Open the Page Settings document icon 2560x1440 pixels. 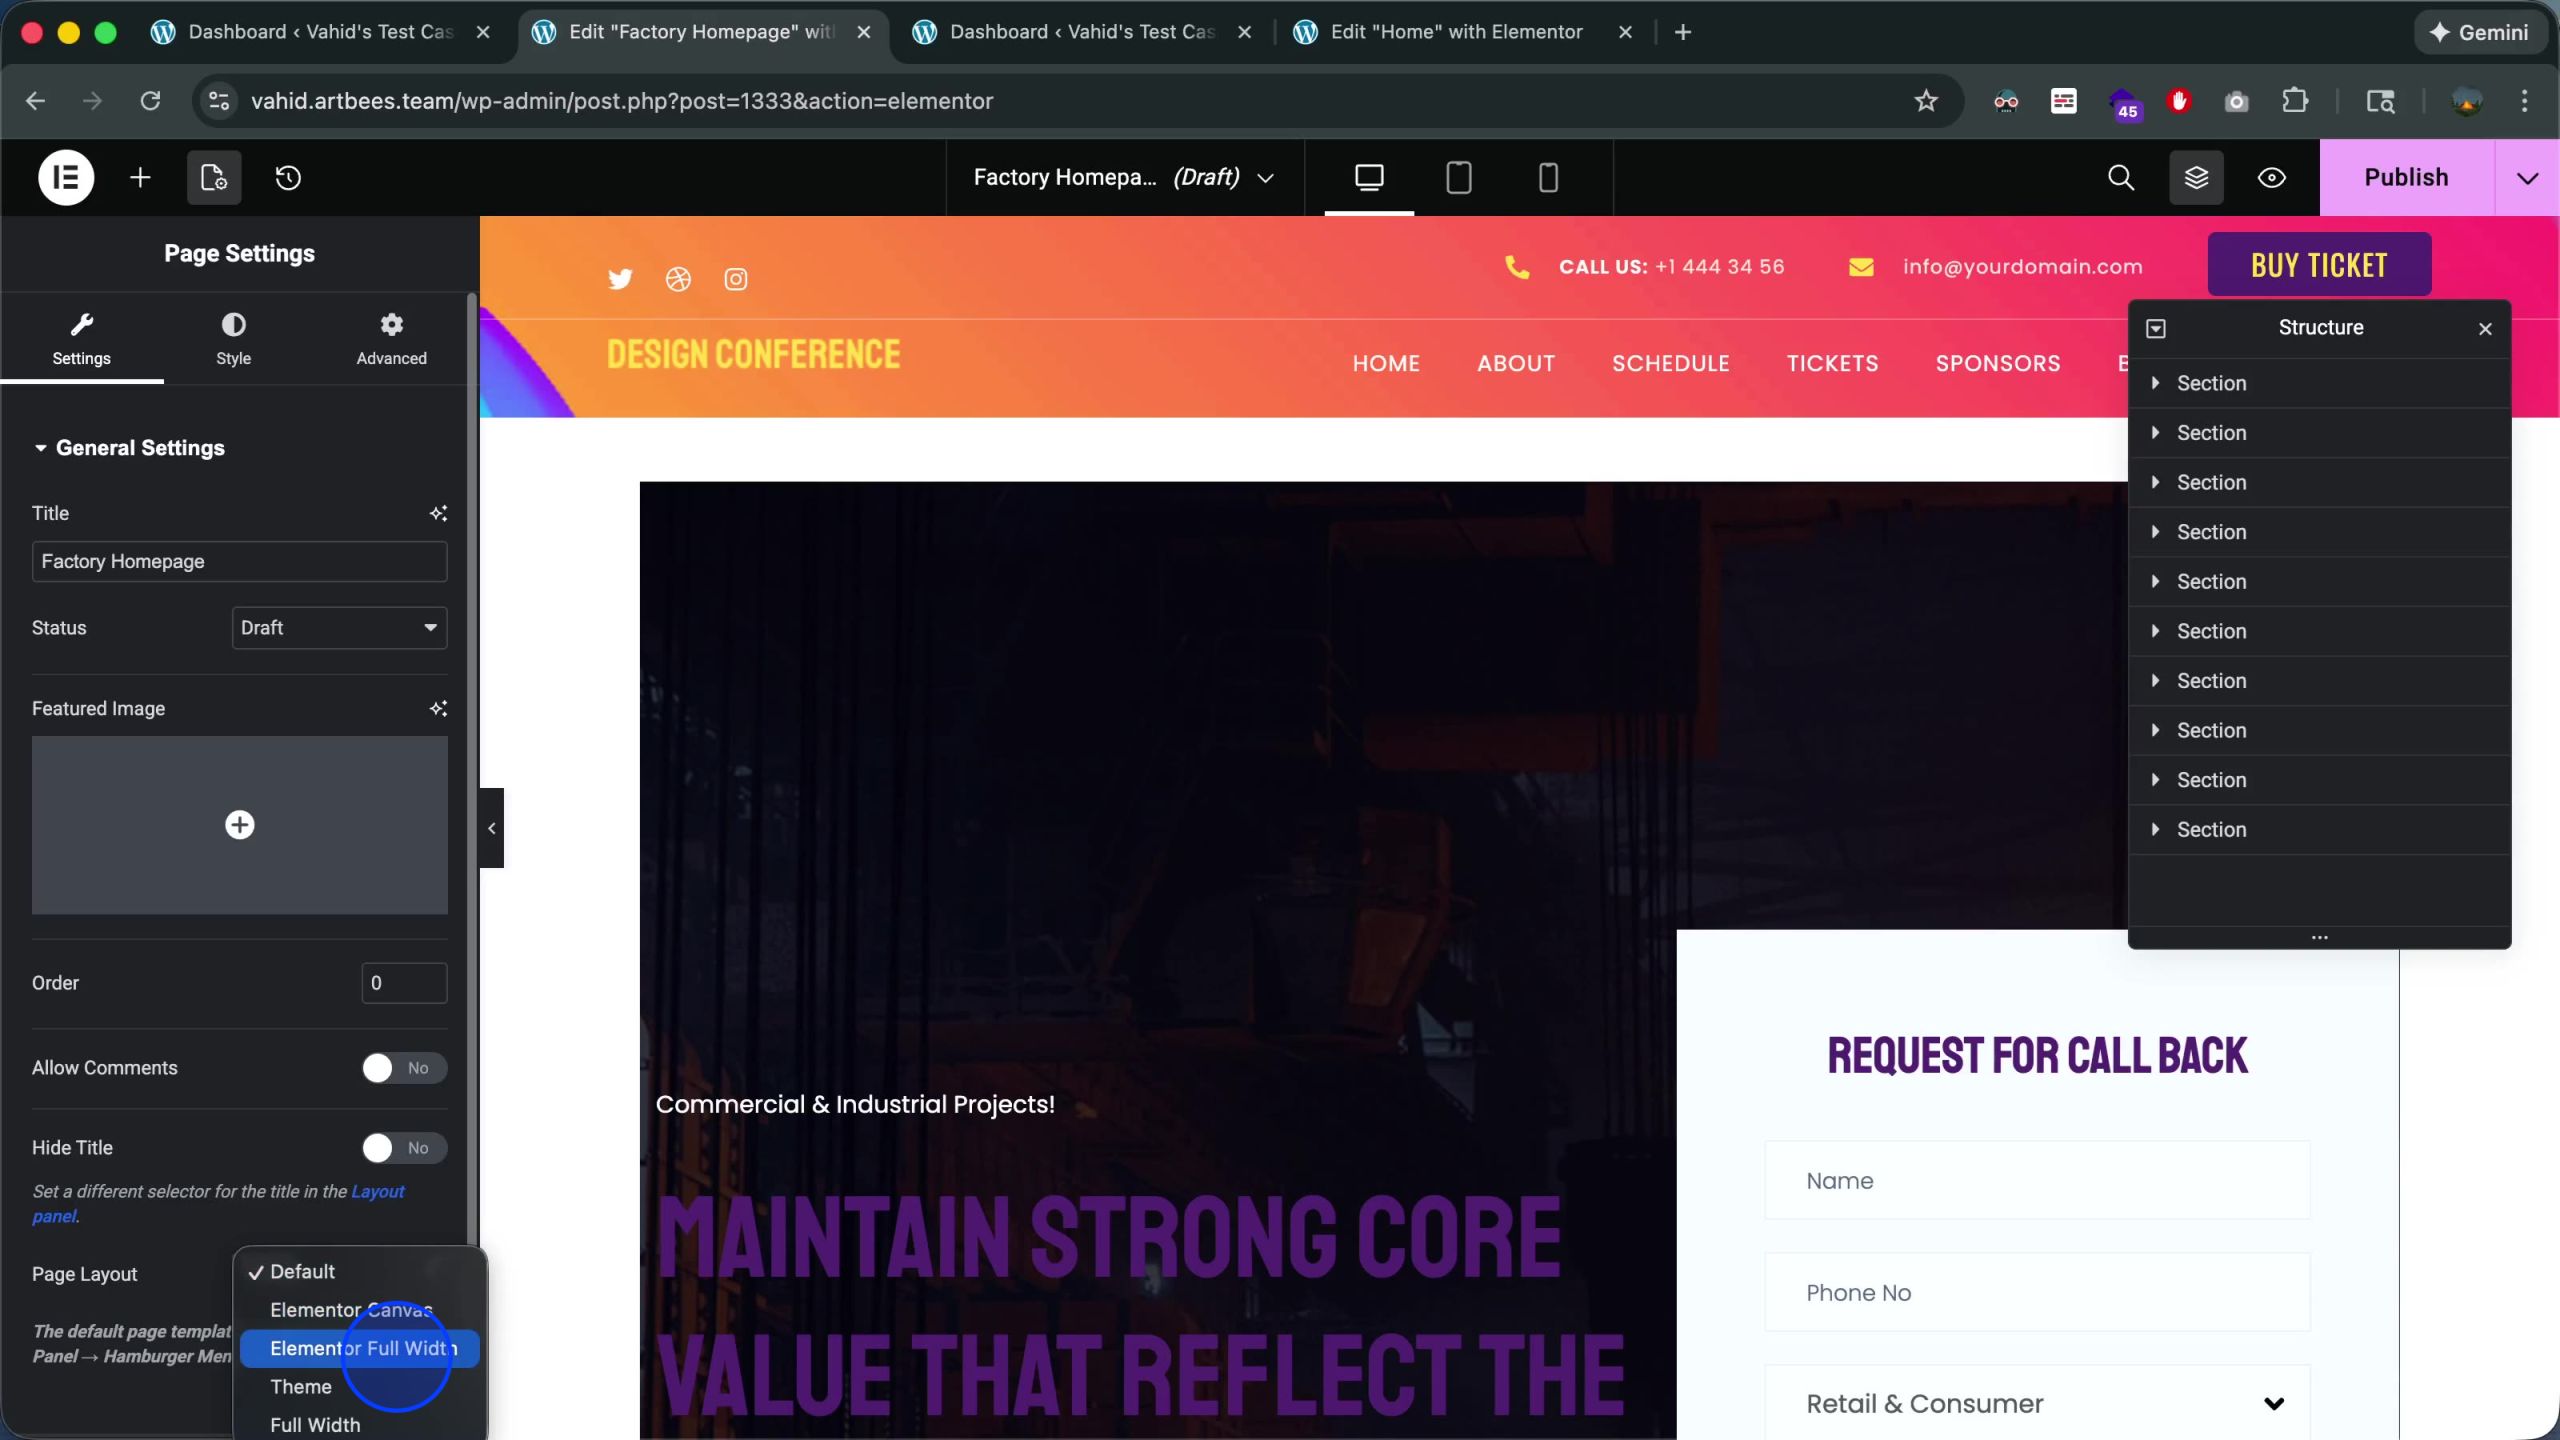click(214, 178)
